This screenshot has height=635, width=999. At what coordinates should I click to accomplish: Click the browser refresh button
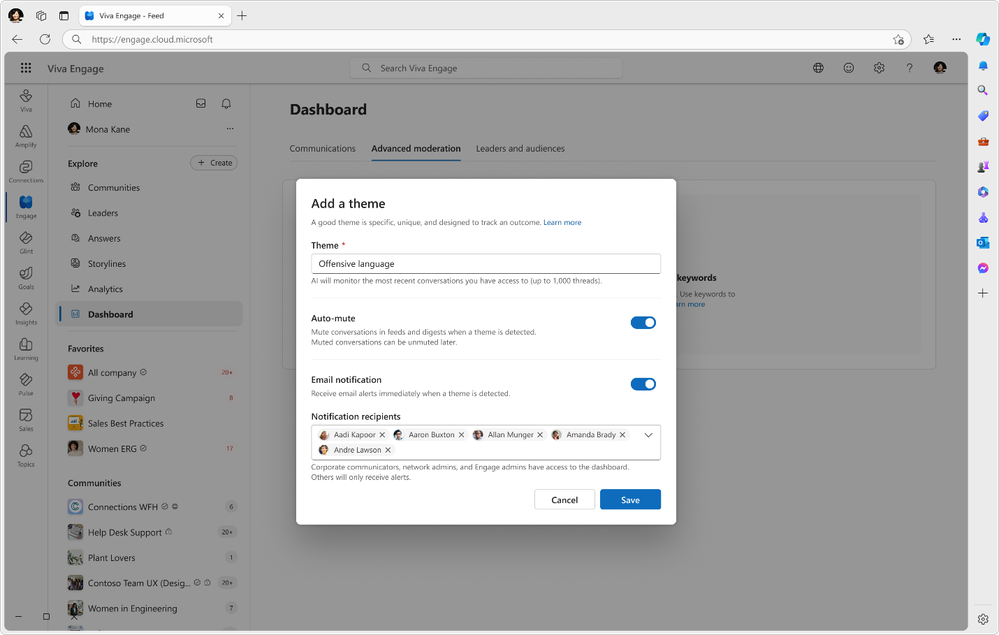45,39
